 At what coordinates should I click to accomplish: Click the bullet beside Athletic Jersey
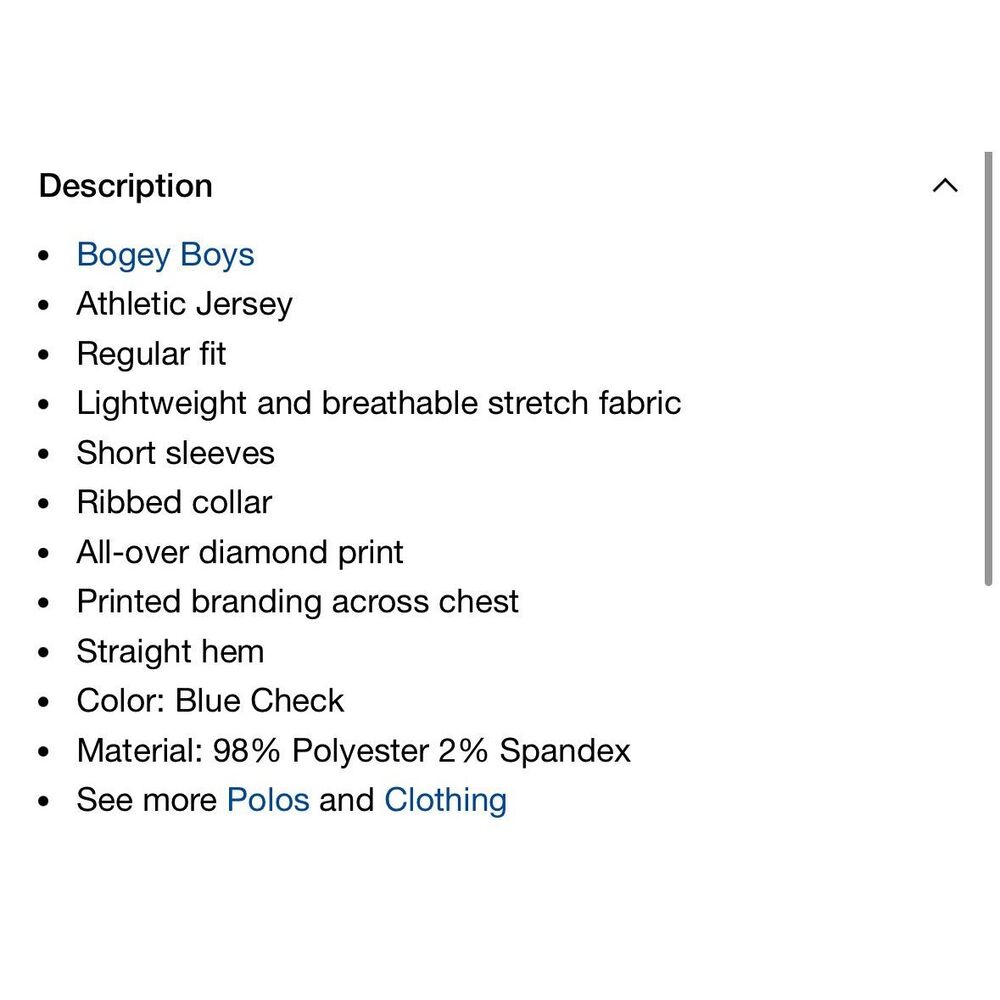click(x=43, y=305)
